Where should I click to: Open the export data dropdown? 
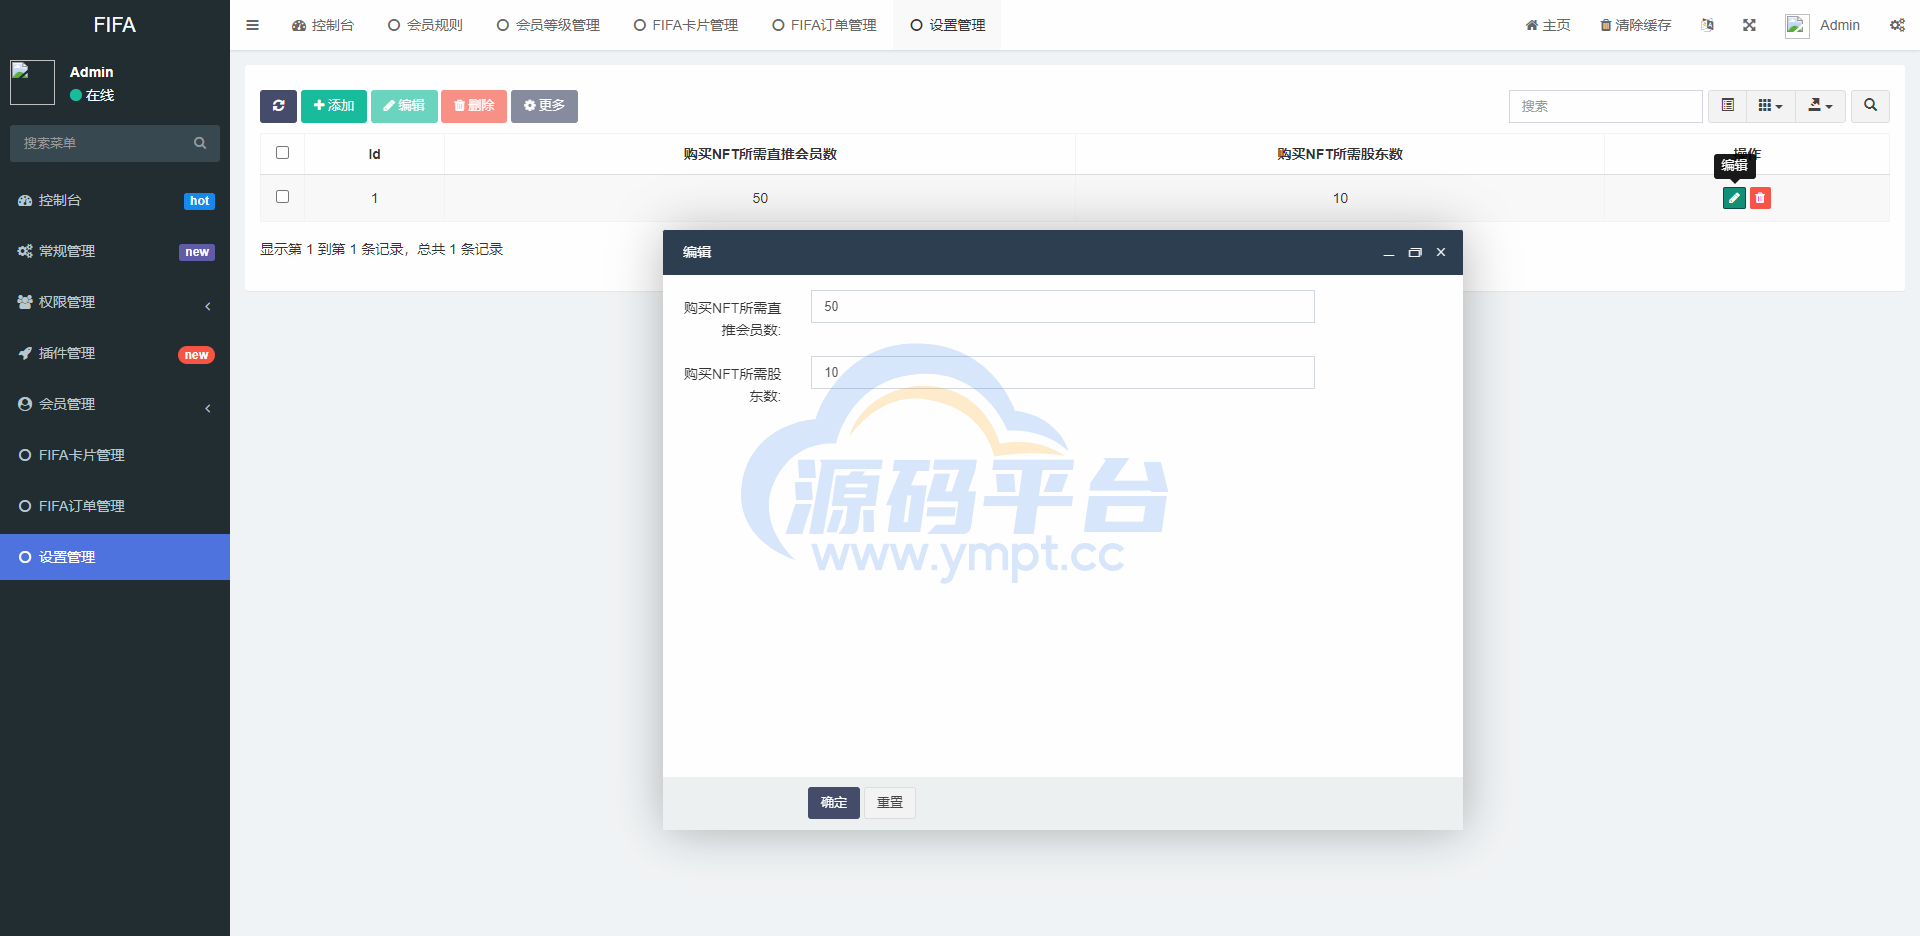pyautogui.click(x=1820, y=106)
